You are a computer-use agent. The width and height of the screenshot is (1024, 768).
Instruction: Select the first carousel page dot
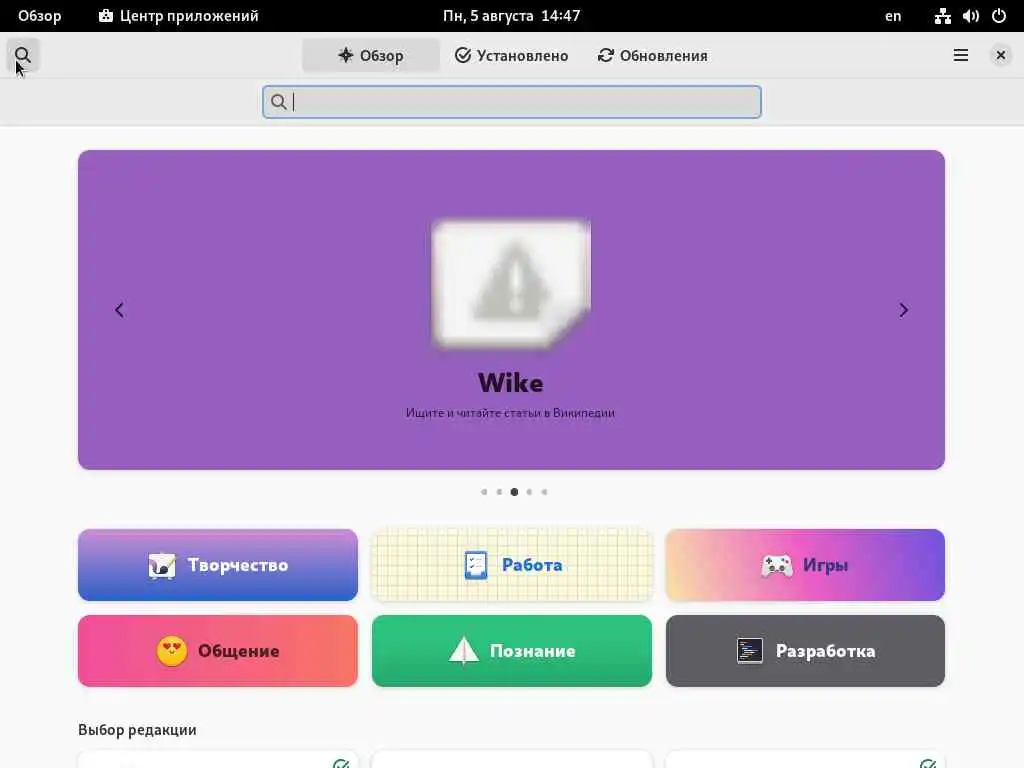click(484, 492)
